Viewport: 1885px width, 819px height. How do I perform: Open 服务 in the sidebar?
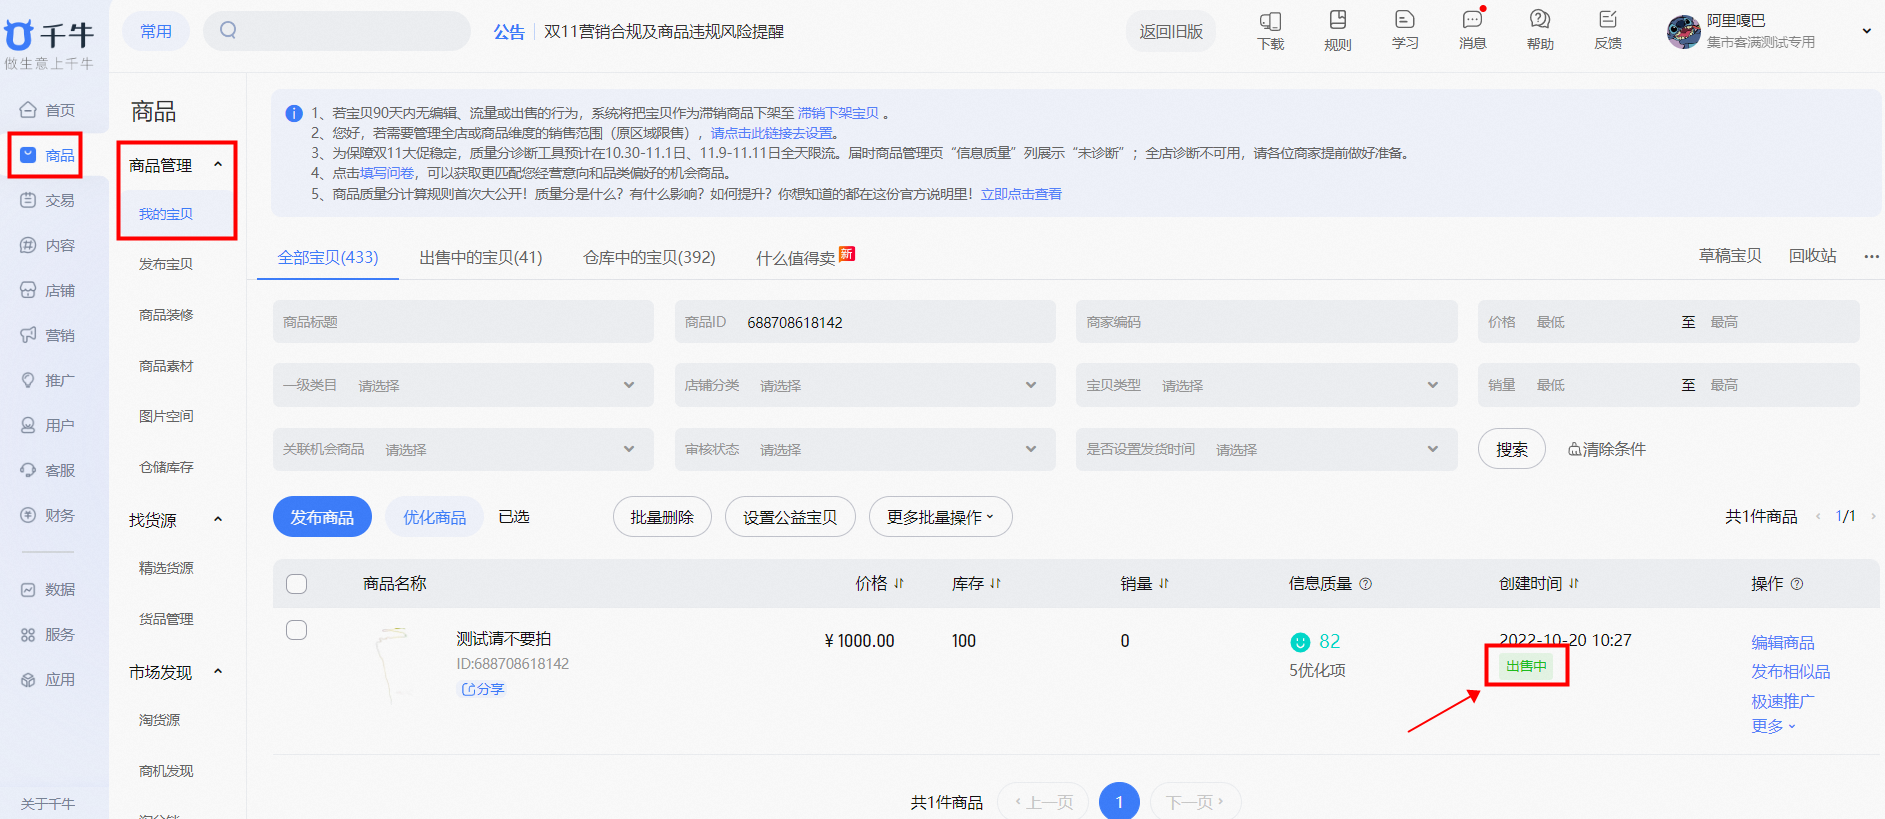[x=48, y=635]
